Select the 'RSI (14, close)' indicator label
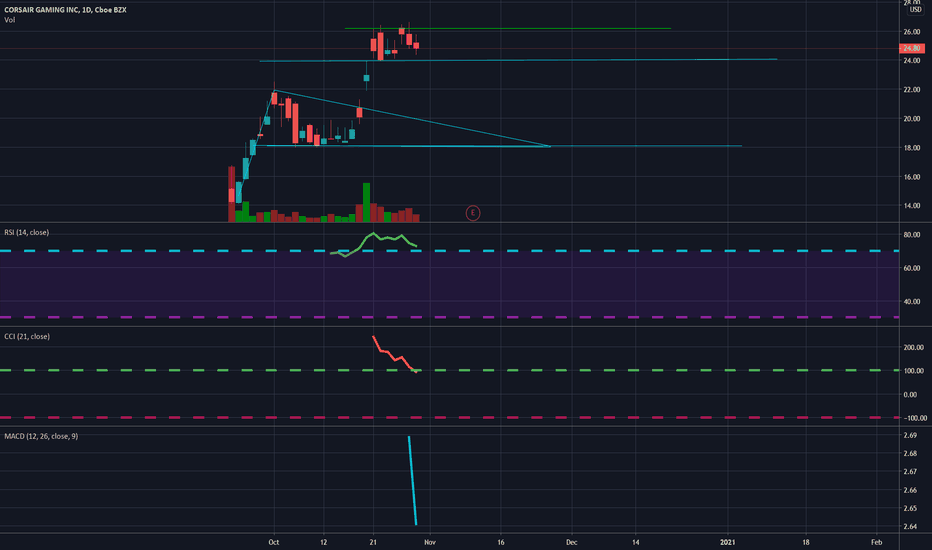 pyautogui.click(x=27, y=232)
